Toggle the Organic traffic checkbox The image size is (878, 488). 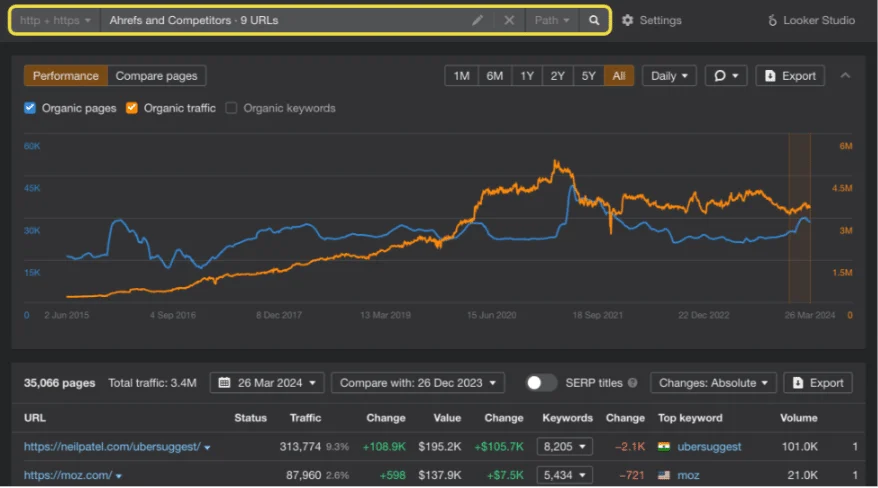click(132, 107)
